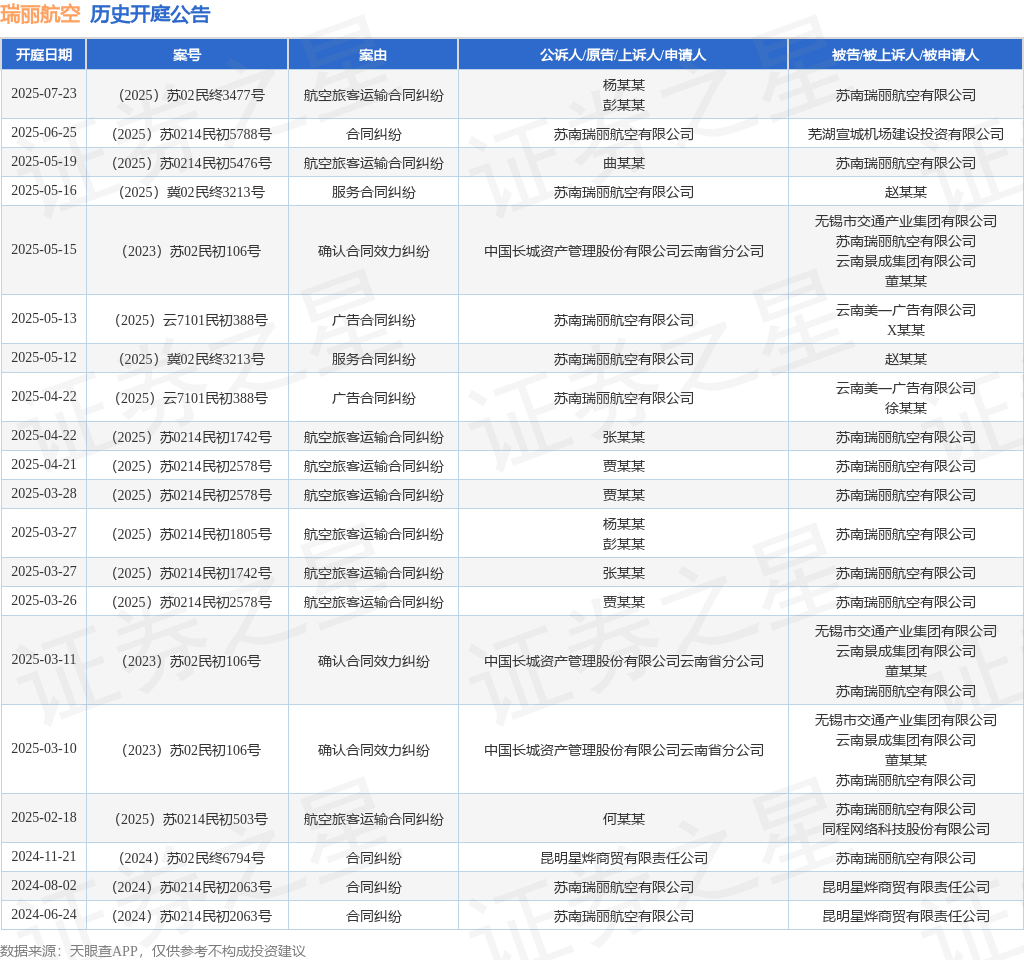This screenshot has height=960, width=1024.
Task: Click 杨某某 in the 2025-07-23 row
Action: (x=624, y=85)
